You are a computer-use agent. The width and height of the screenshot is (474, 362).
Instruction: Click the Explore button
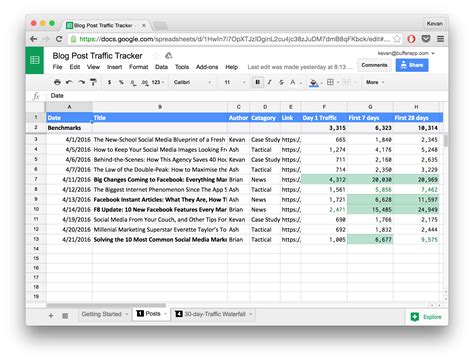pos(426,317)
